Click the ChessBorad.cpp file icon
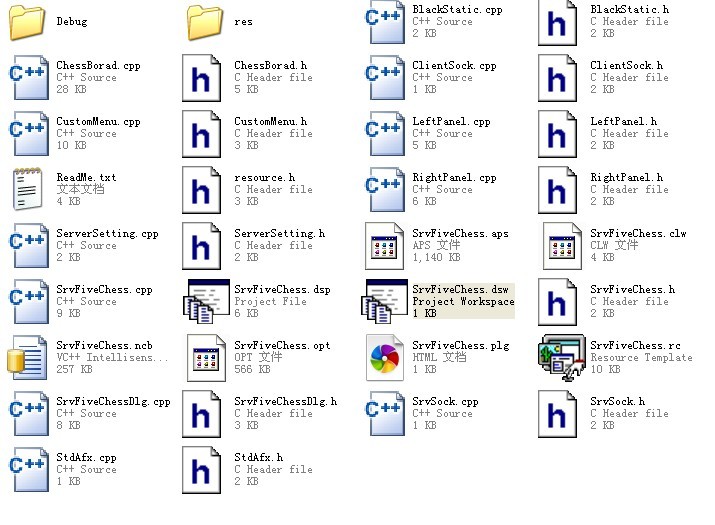Screen dimensions: 715x525 (x=29, y=78)
